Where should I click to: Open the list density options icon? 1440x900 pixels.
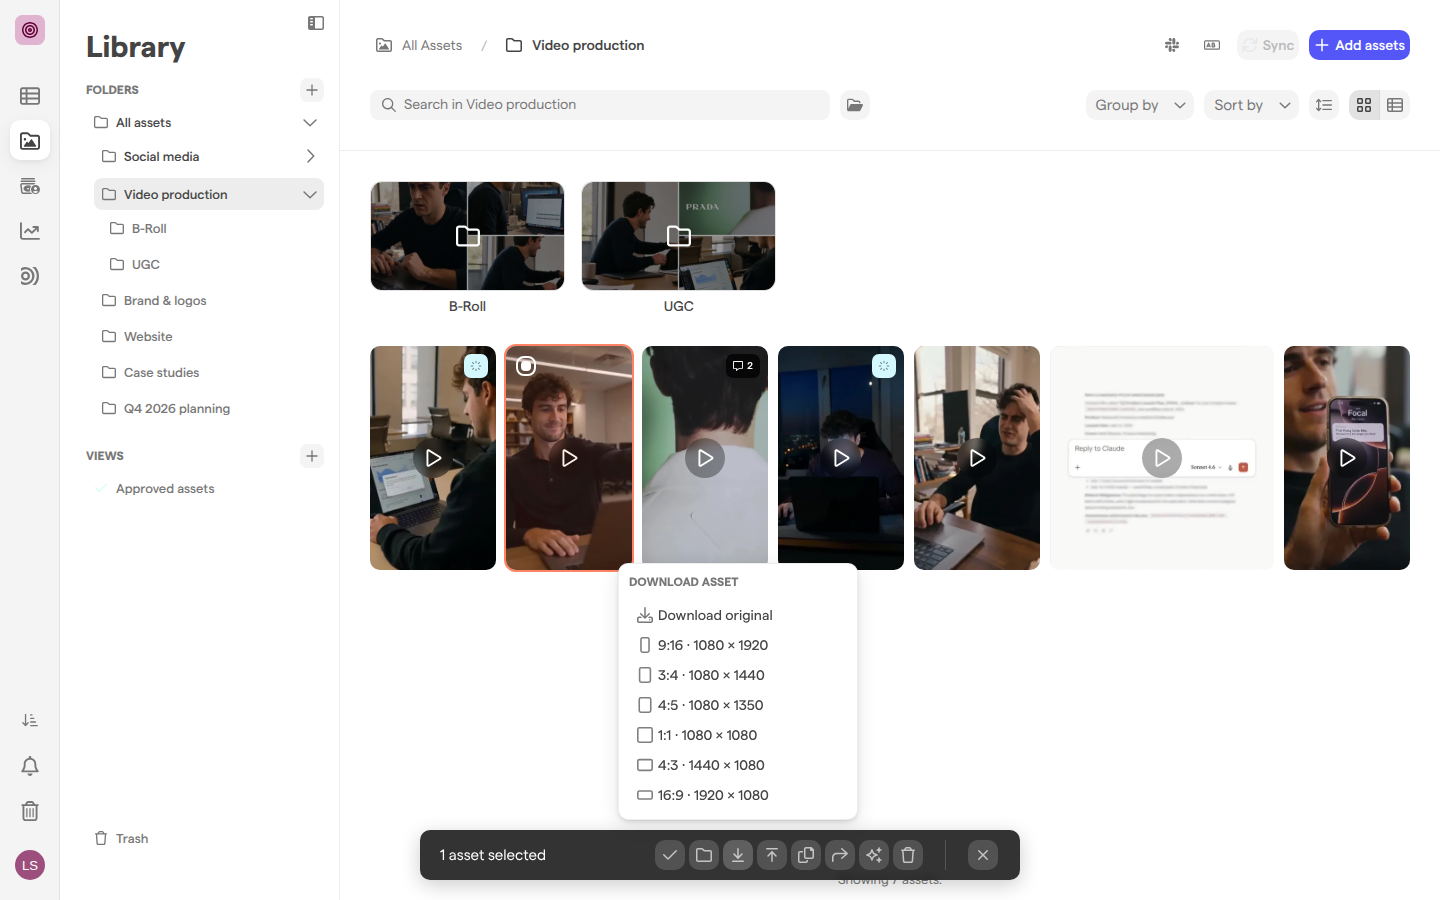pos(1324,105)
